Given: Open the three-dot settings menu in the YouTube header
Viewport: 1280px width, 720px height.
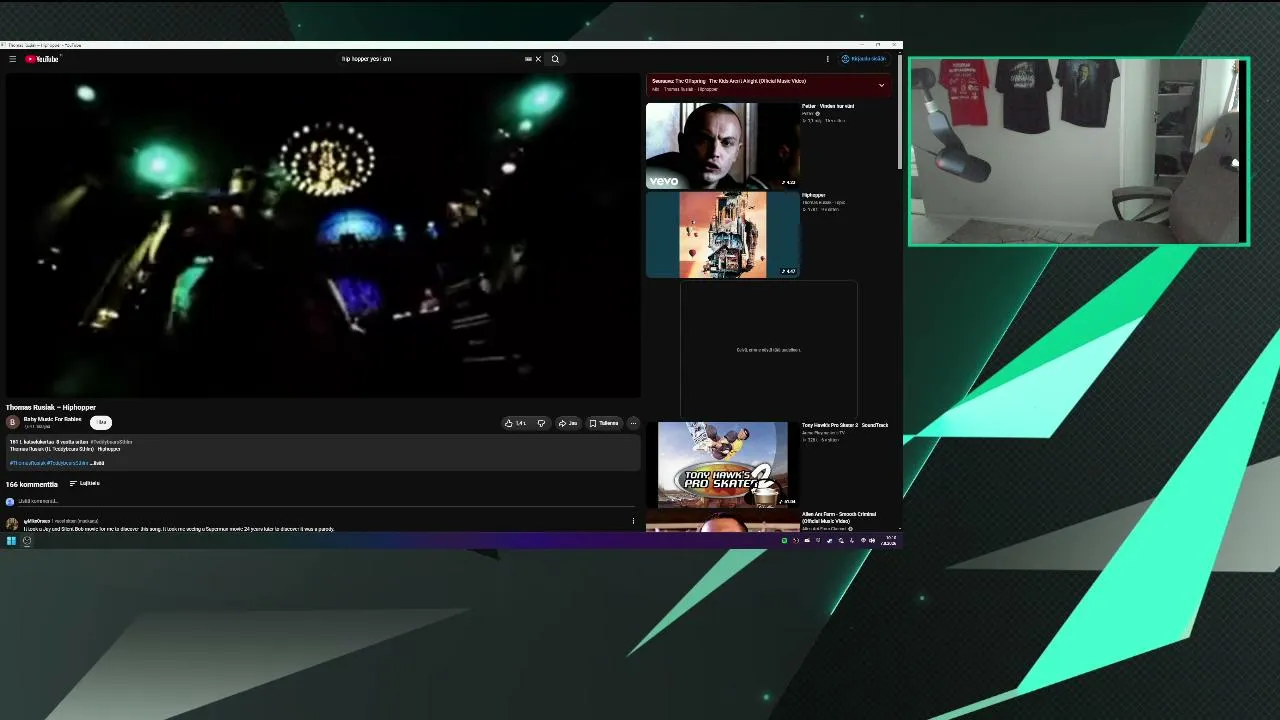Looking at the screenshot, I should (x=827, y=59).
